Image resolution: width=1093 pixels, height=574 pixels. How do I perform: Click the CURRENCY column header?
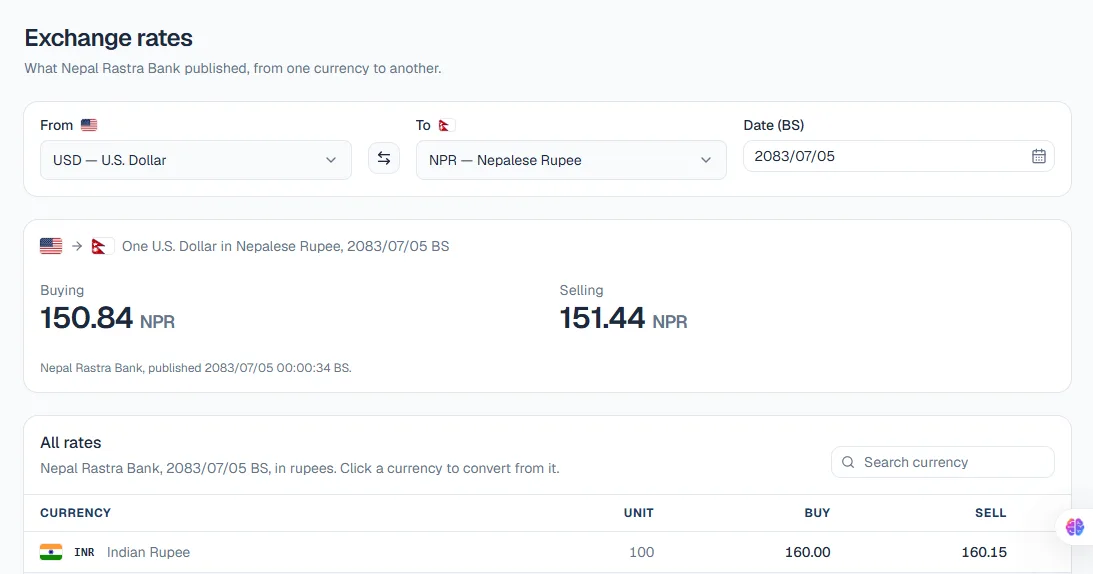pos(75,513)
